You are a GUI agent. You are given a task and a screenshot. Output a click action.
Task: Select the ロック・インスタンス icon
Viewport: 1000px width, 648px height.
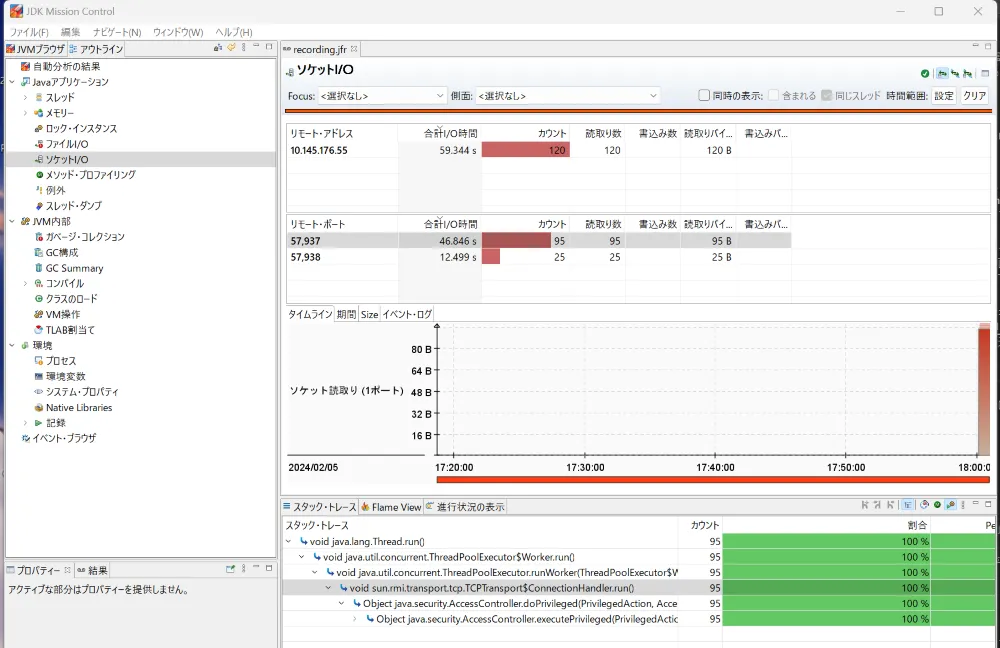coord(39,128)
